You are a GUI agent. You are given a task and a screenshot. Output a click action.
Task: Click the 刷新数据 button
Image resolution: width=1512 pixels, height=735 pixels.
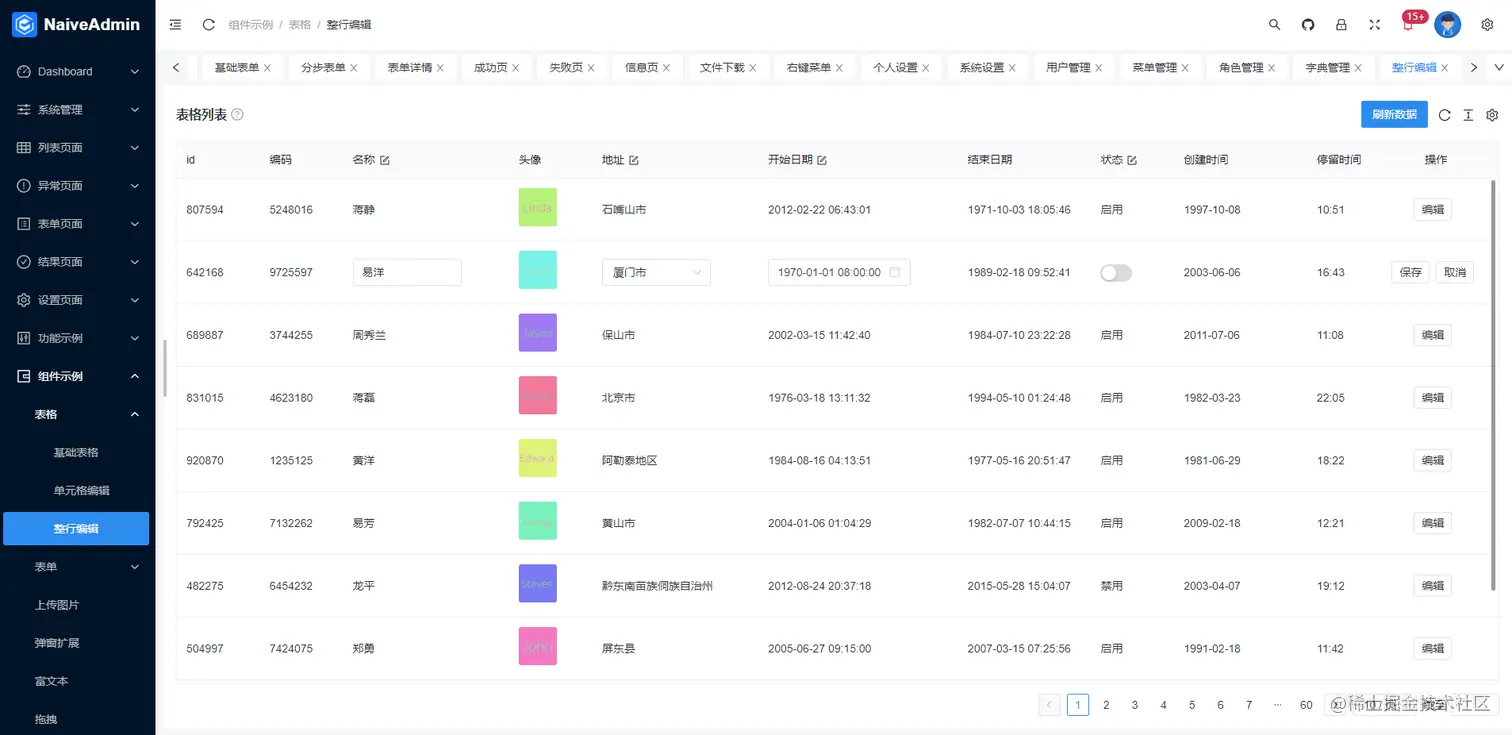(1394, 115)
